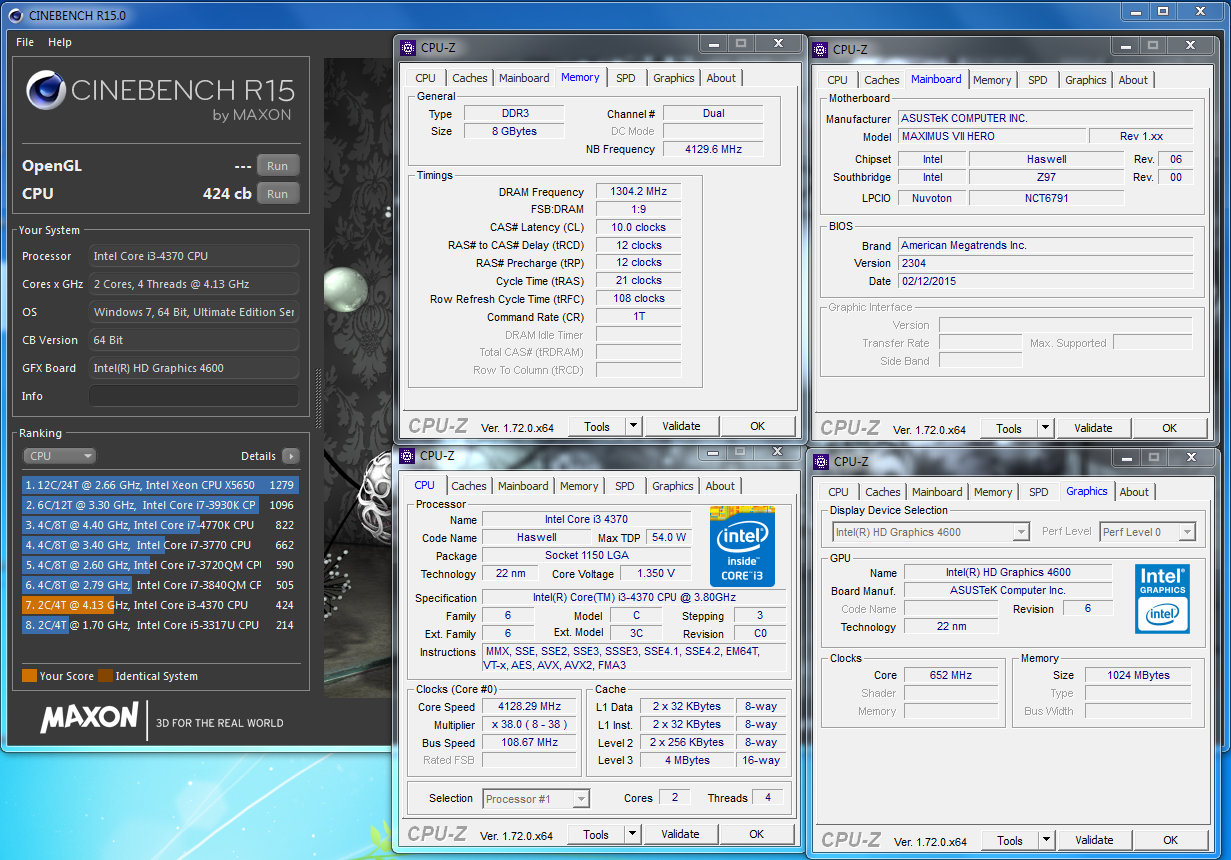This screenshot has height=860, width=1231.
Task: Open Details arrow in Ranking panel
Action: click(x=290, y=456)
